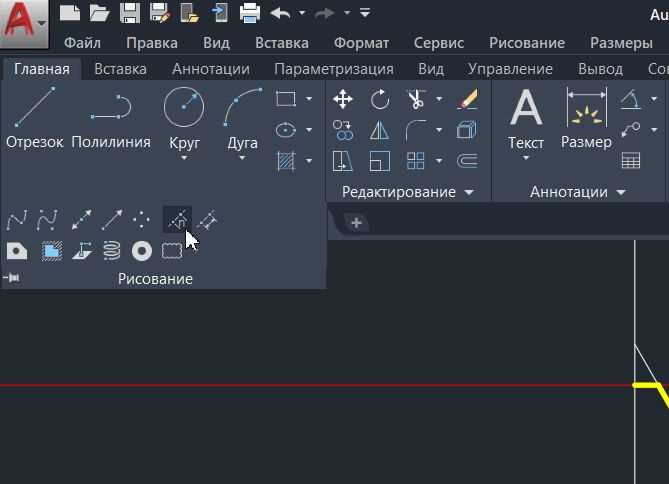Select the Donut ring tool

(142, 251)
